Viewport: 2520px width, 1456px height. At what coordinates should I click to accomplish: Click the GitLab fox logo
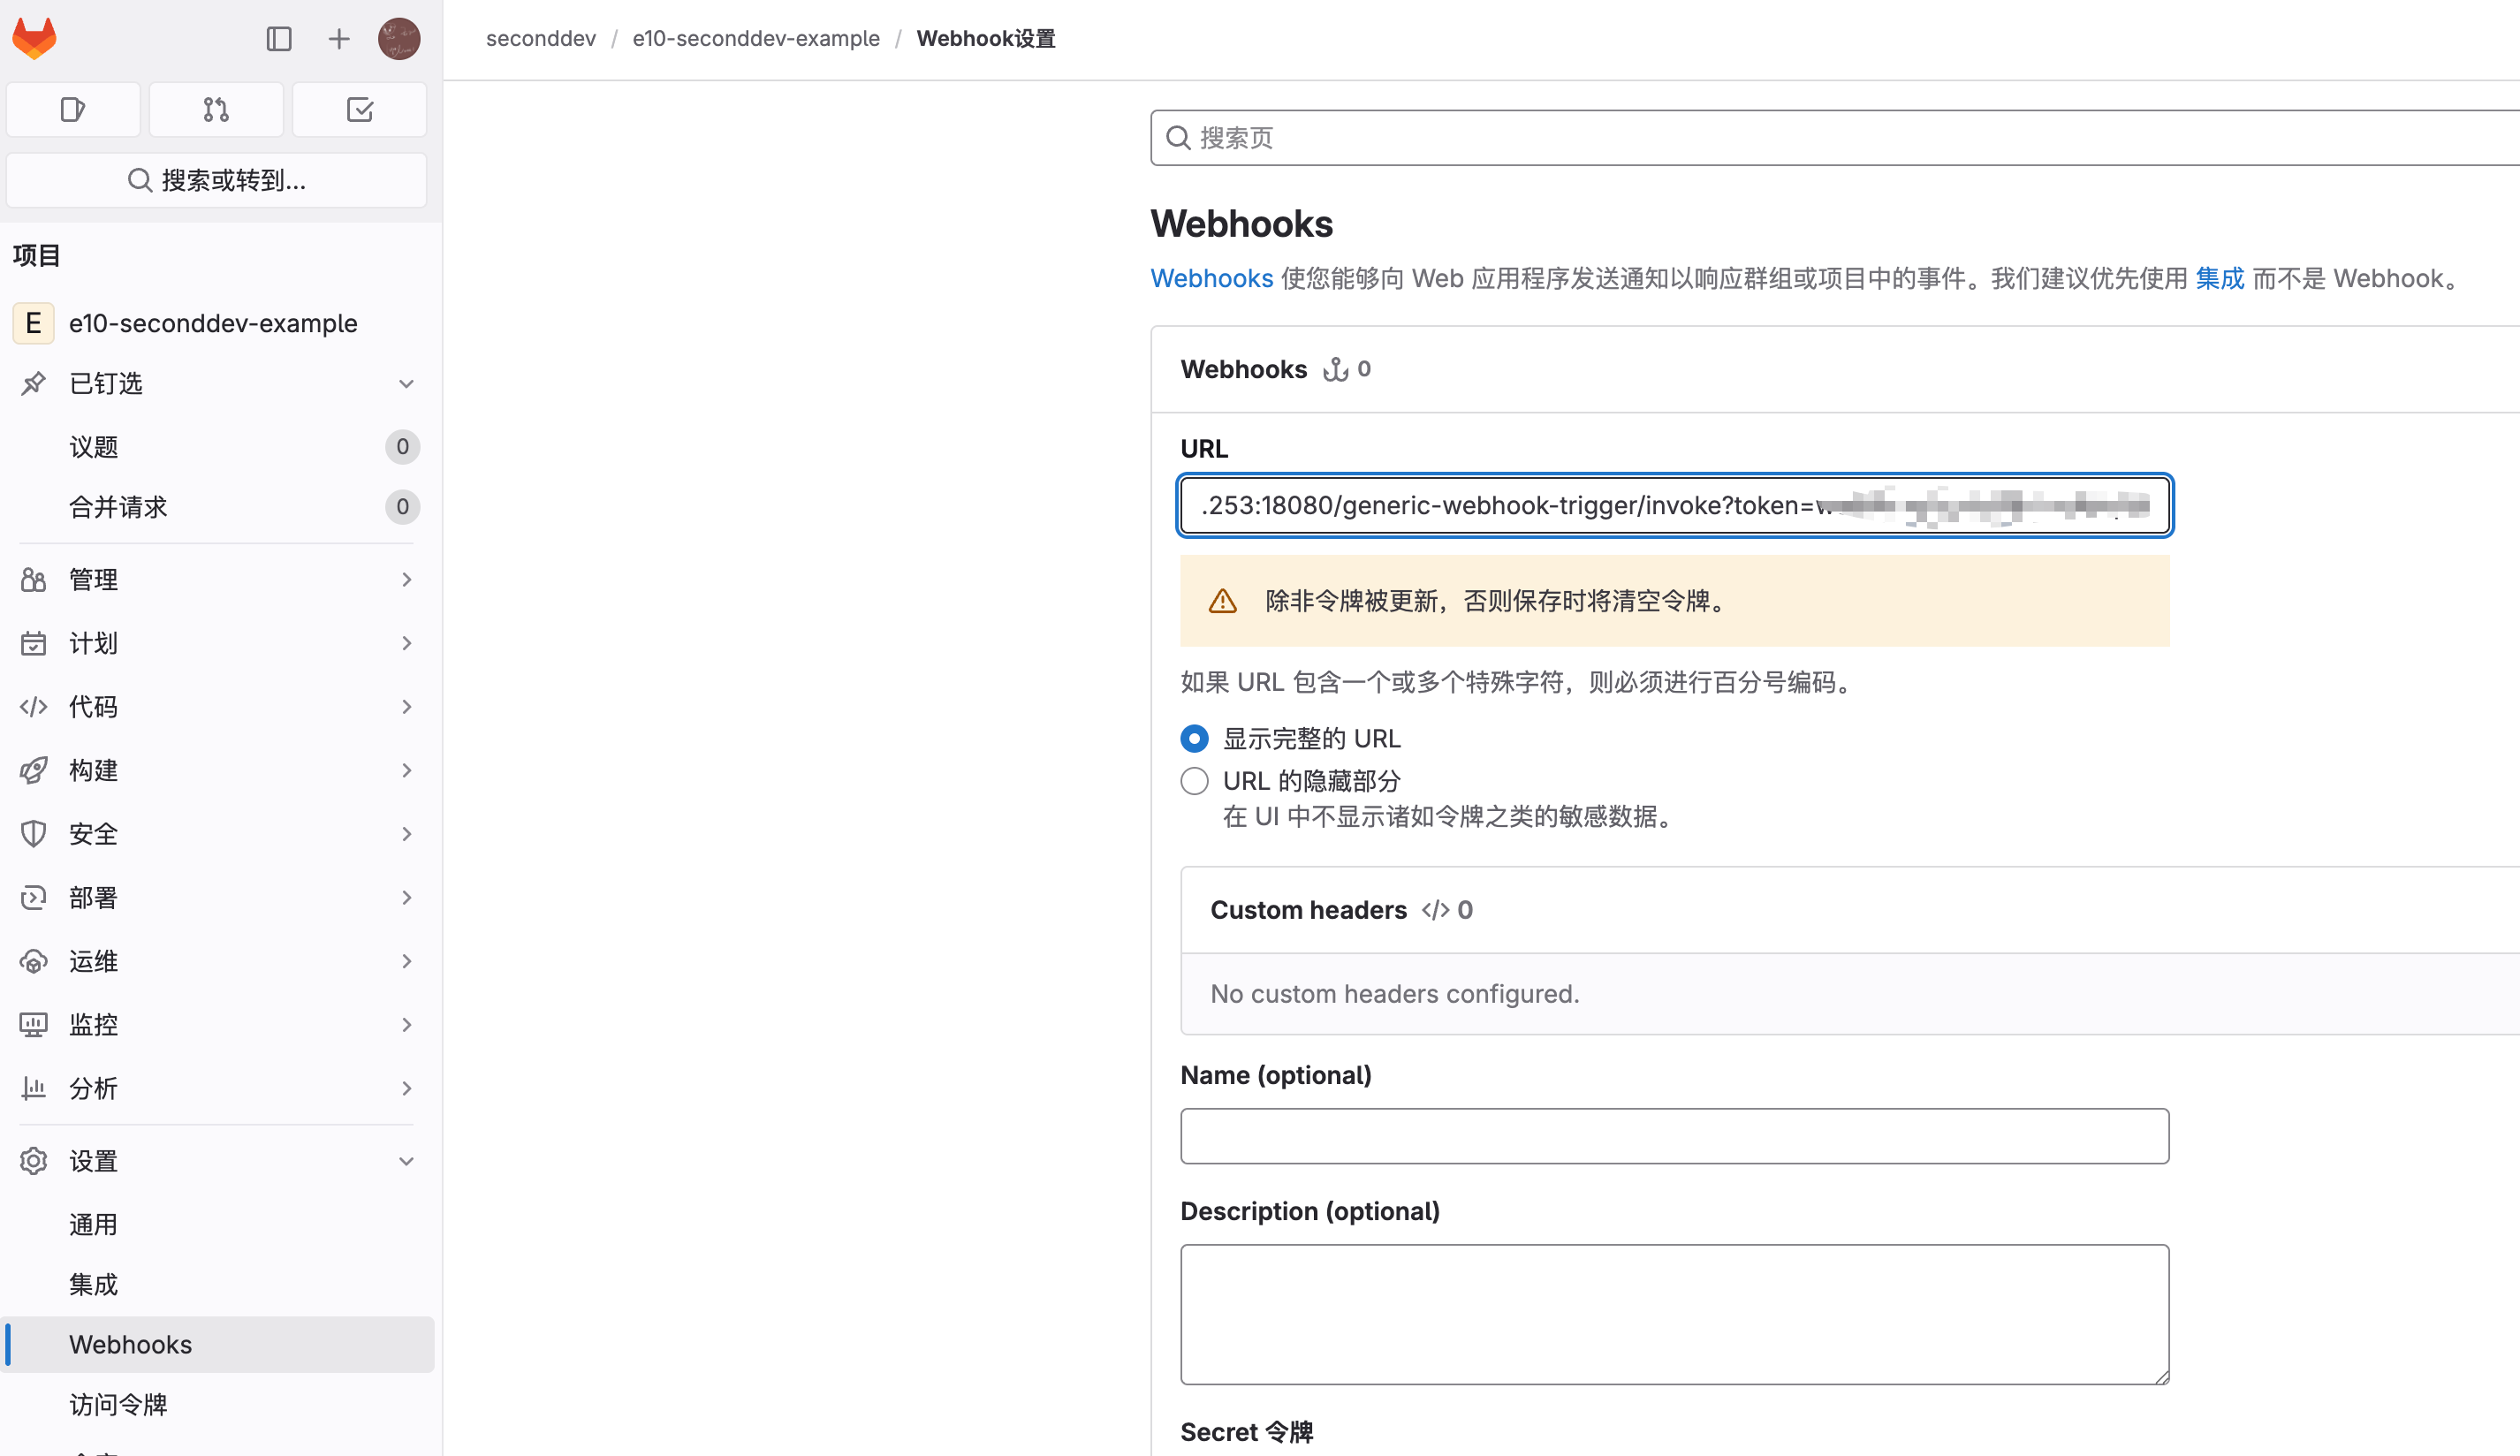coord(34,39)
